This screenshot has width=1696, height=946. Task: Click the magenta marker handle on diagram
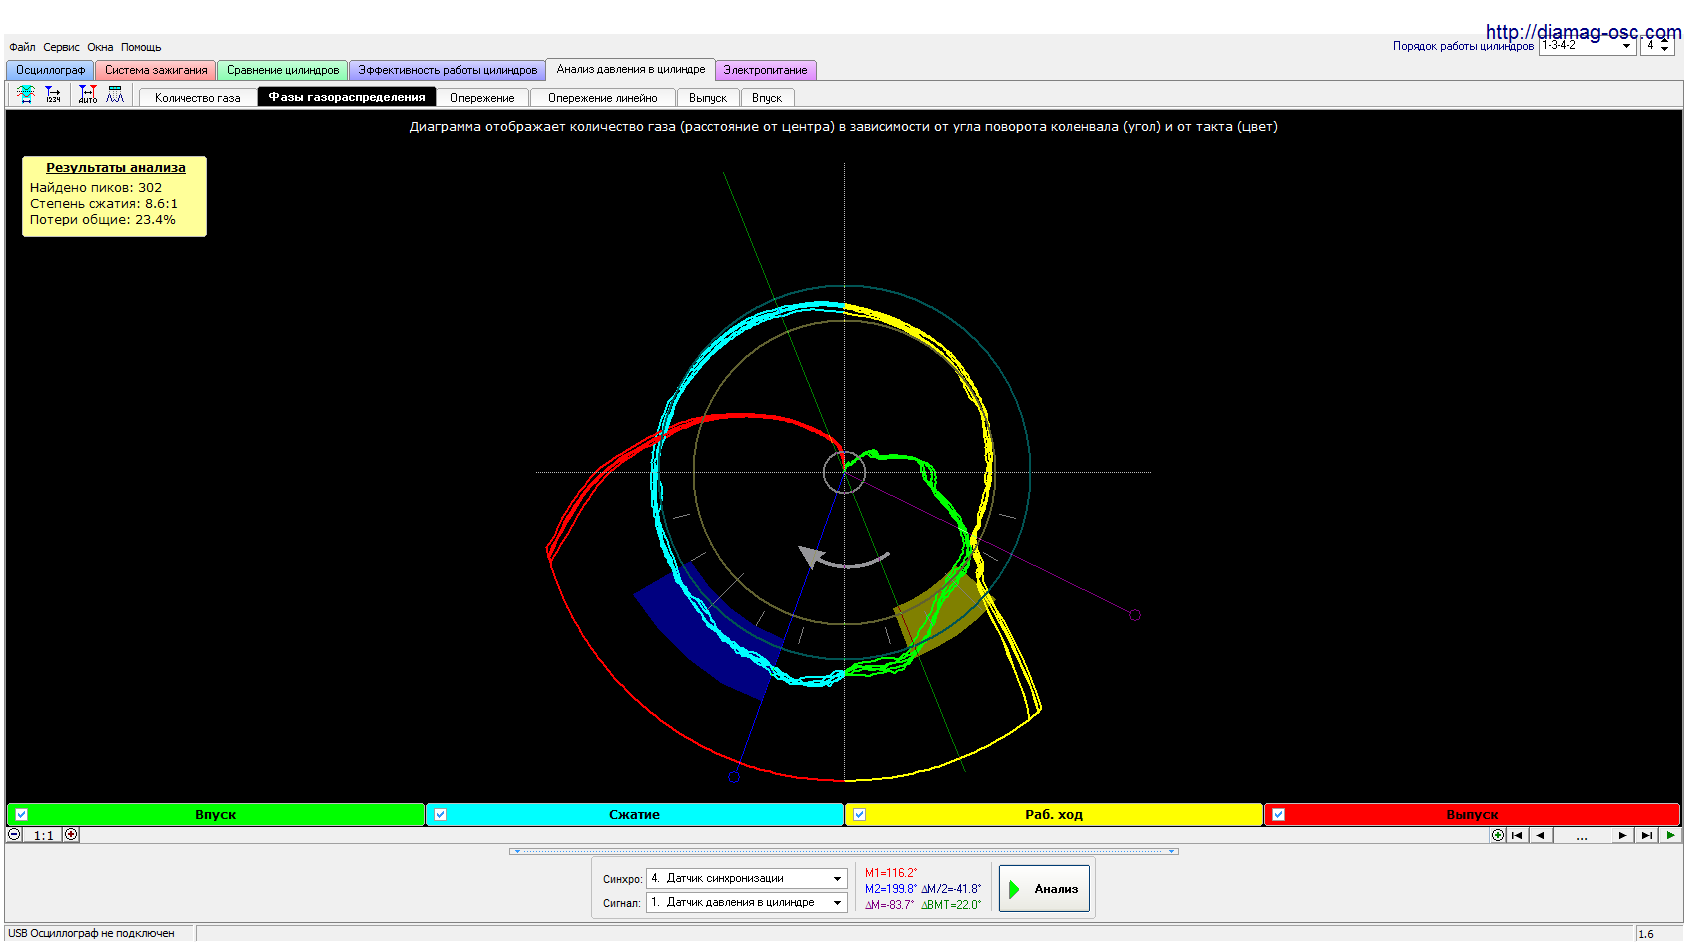click(1134, 615)
